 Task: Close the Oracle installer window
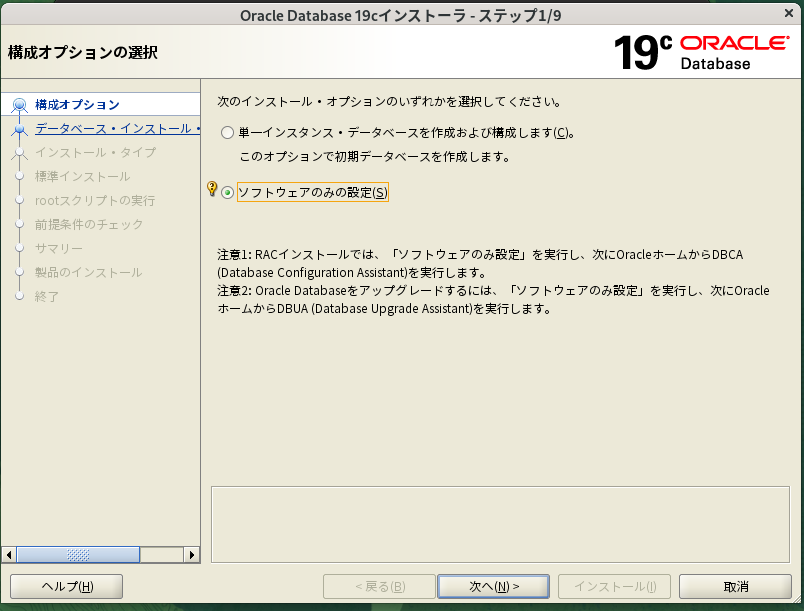tap(789, 14)
